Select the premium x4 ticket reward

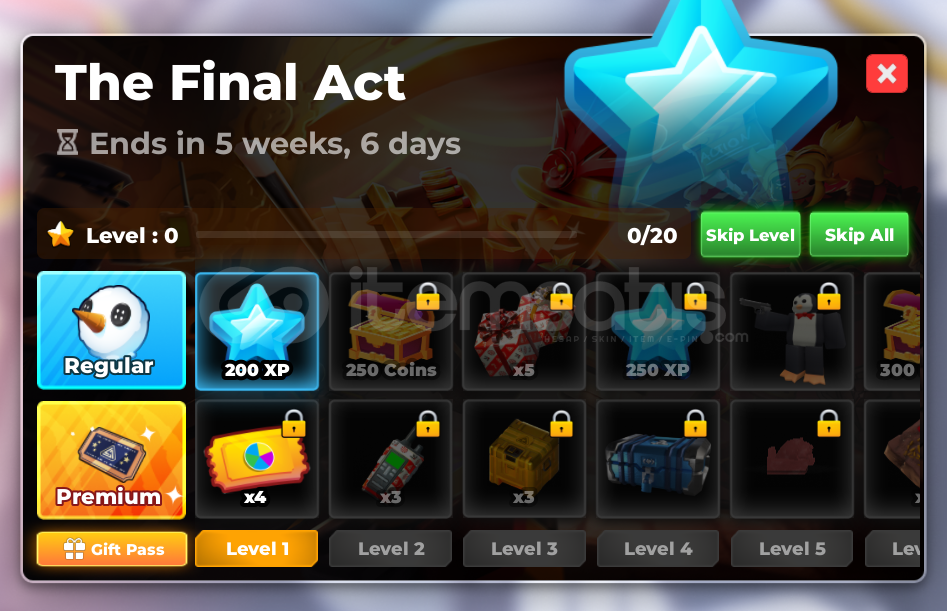(257, 459)
